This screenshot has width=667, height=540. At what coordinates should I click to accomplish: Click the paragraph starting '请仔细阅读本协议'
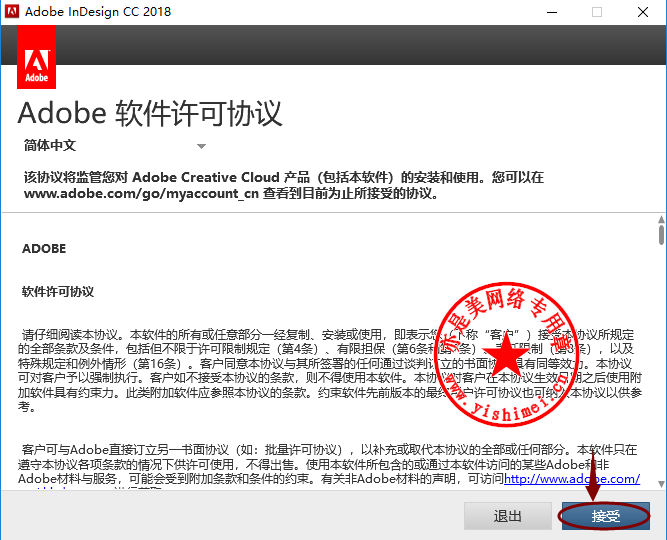(x=330, y=370)
